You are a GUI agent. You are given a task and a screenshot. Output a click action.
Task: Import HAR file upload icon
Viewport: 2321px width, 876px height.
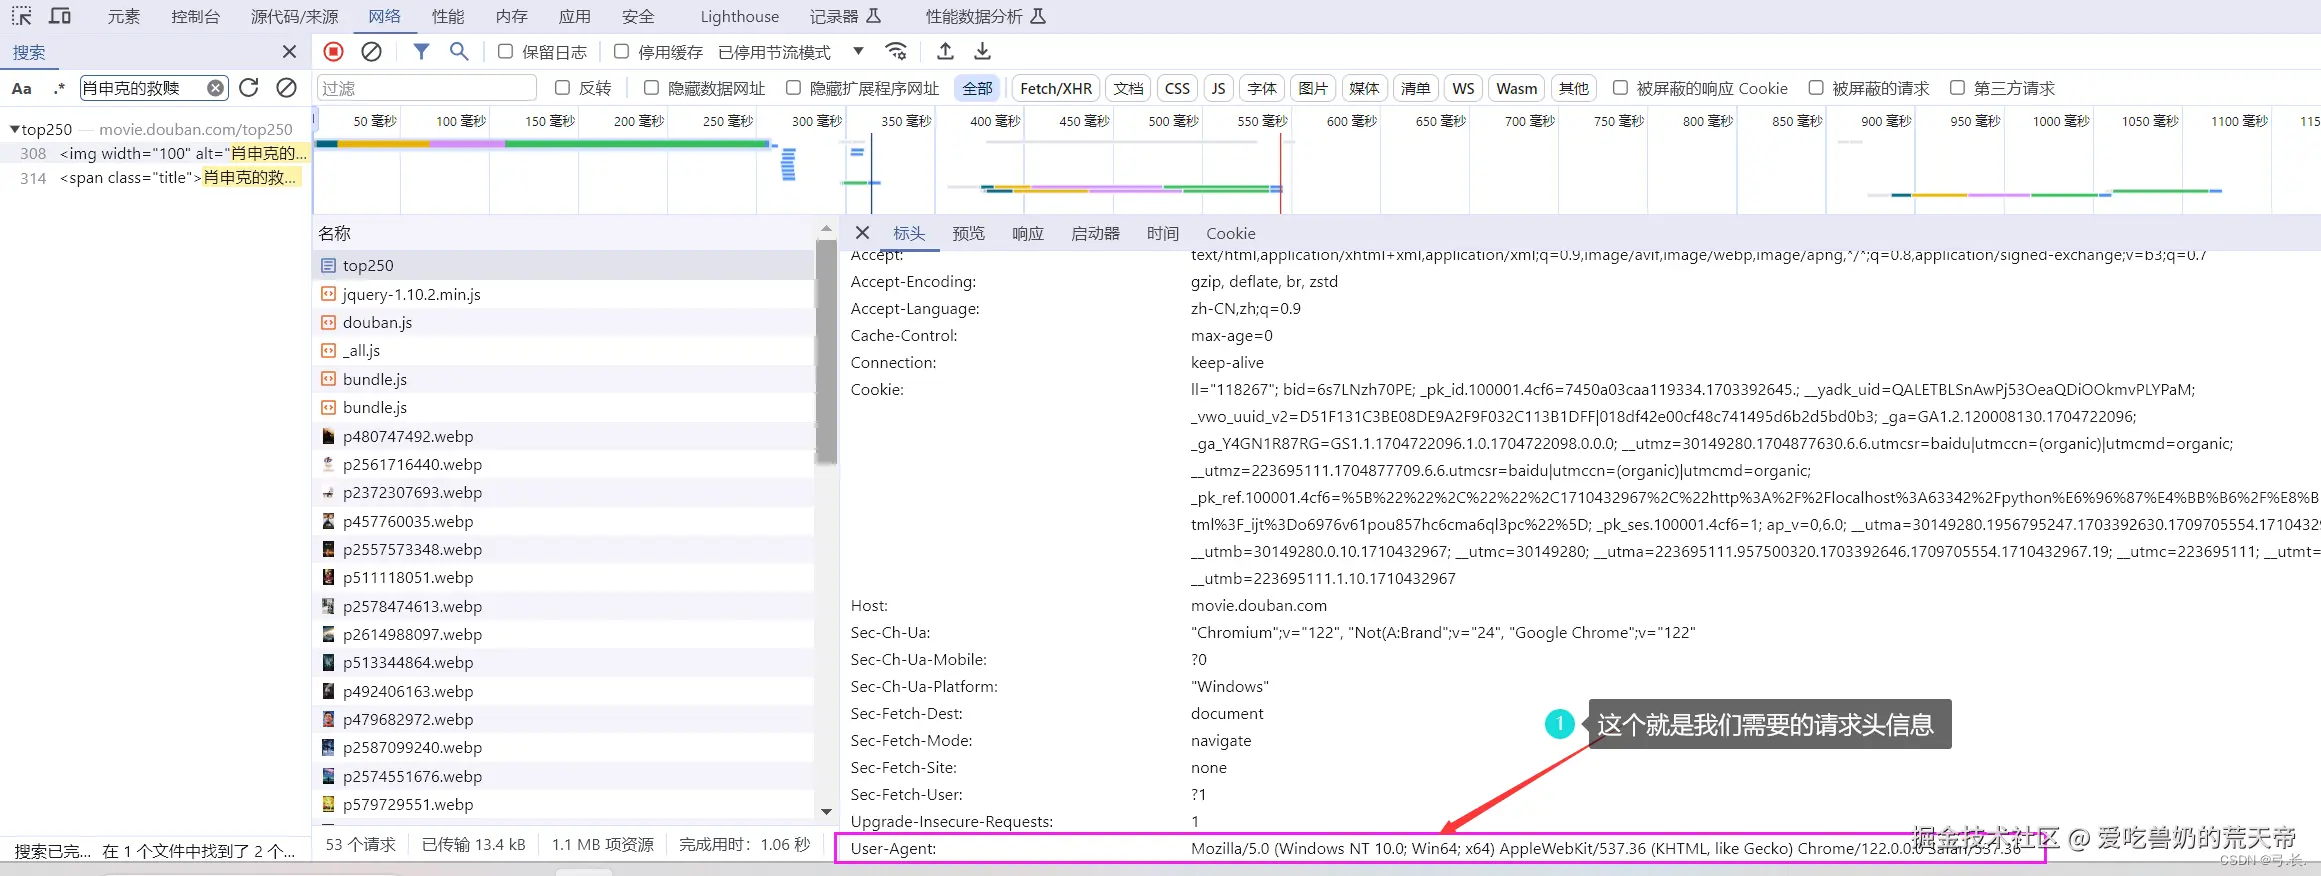945,51
